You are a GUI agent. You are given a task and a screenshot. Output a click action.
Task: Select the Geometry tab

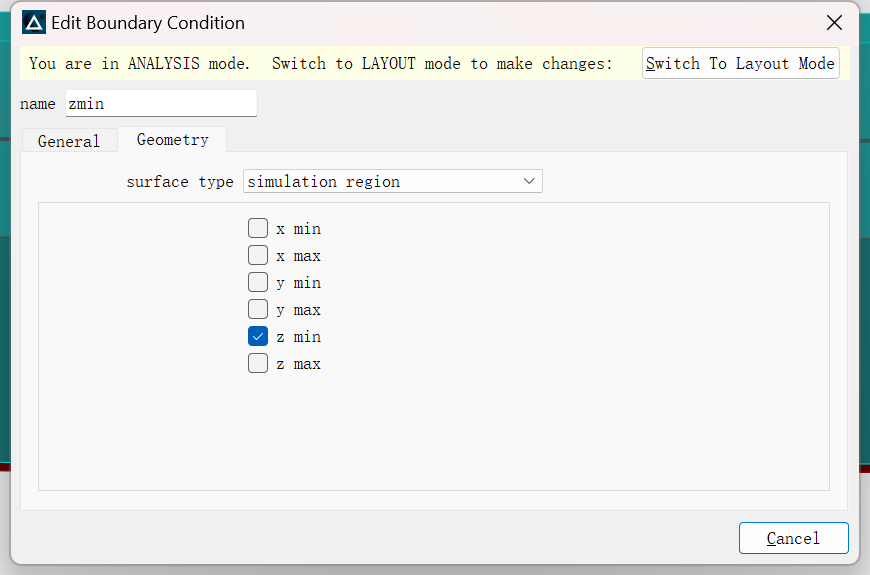[173, 139]
